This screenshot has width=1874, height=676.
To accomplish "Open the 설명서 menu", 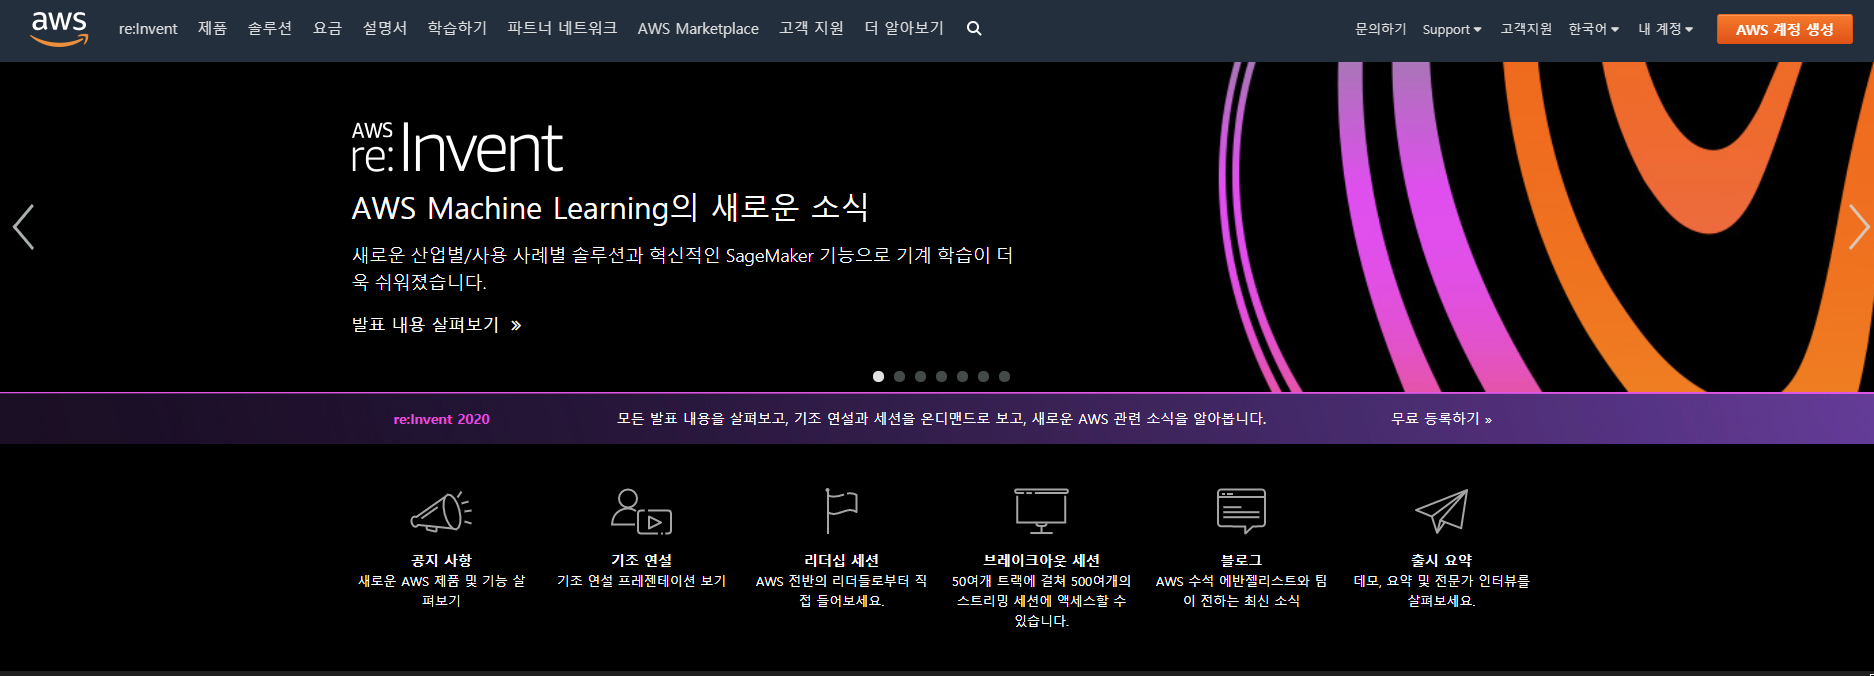I will point(385,29).
